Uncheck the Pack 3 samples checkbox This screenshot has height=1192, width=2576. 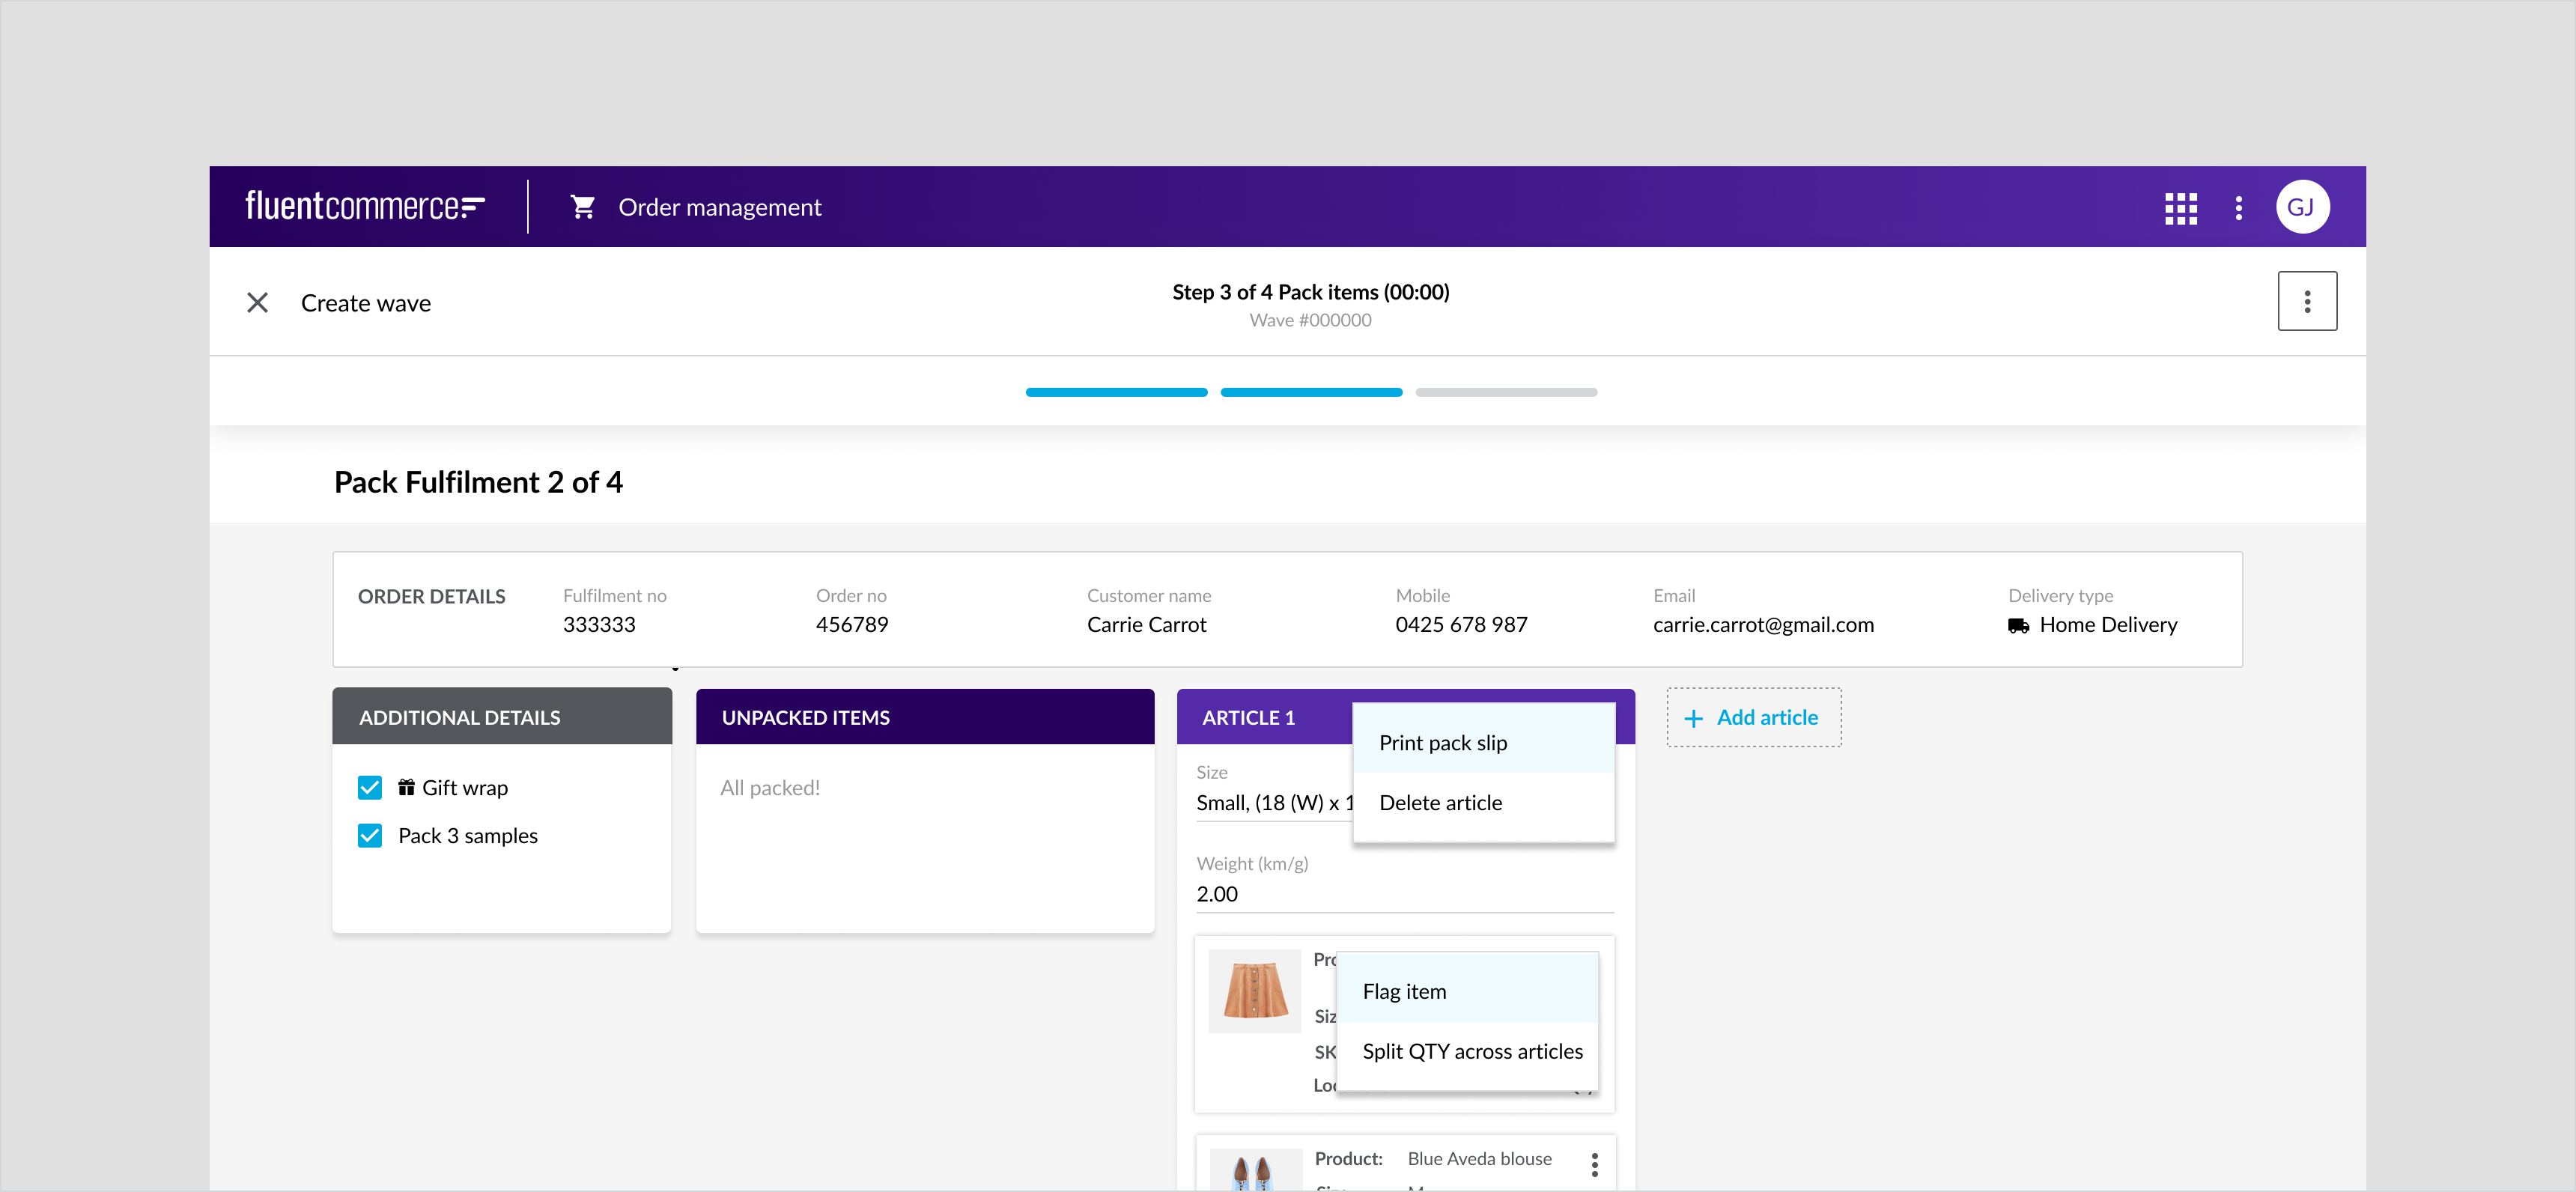tap(369, 835)
